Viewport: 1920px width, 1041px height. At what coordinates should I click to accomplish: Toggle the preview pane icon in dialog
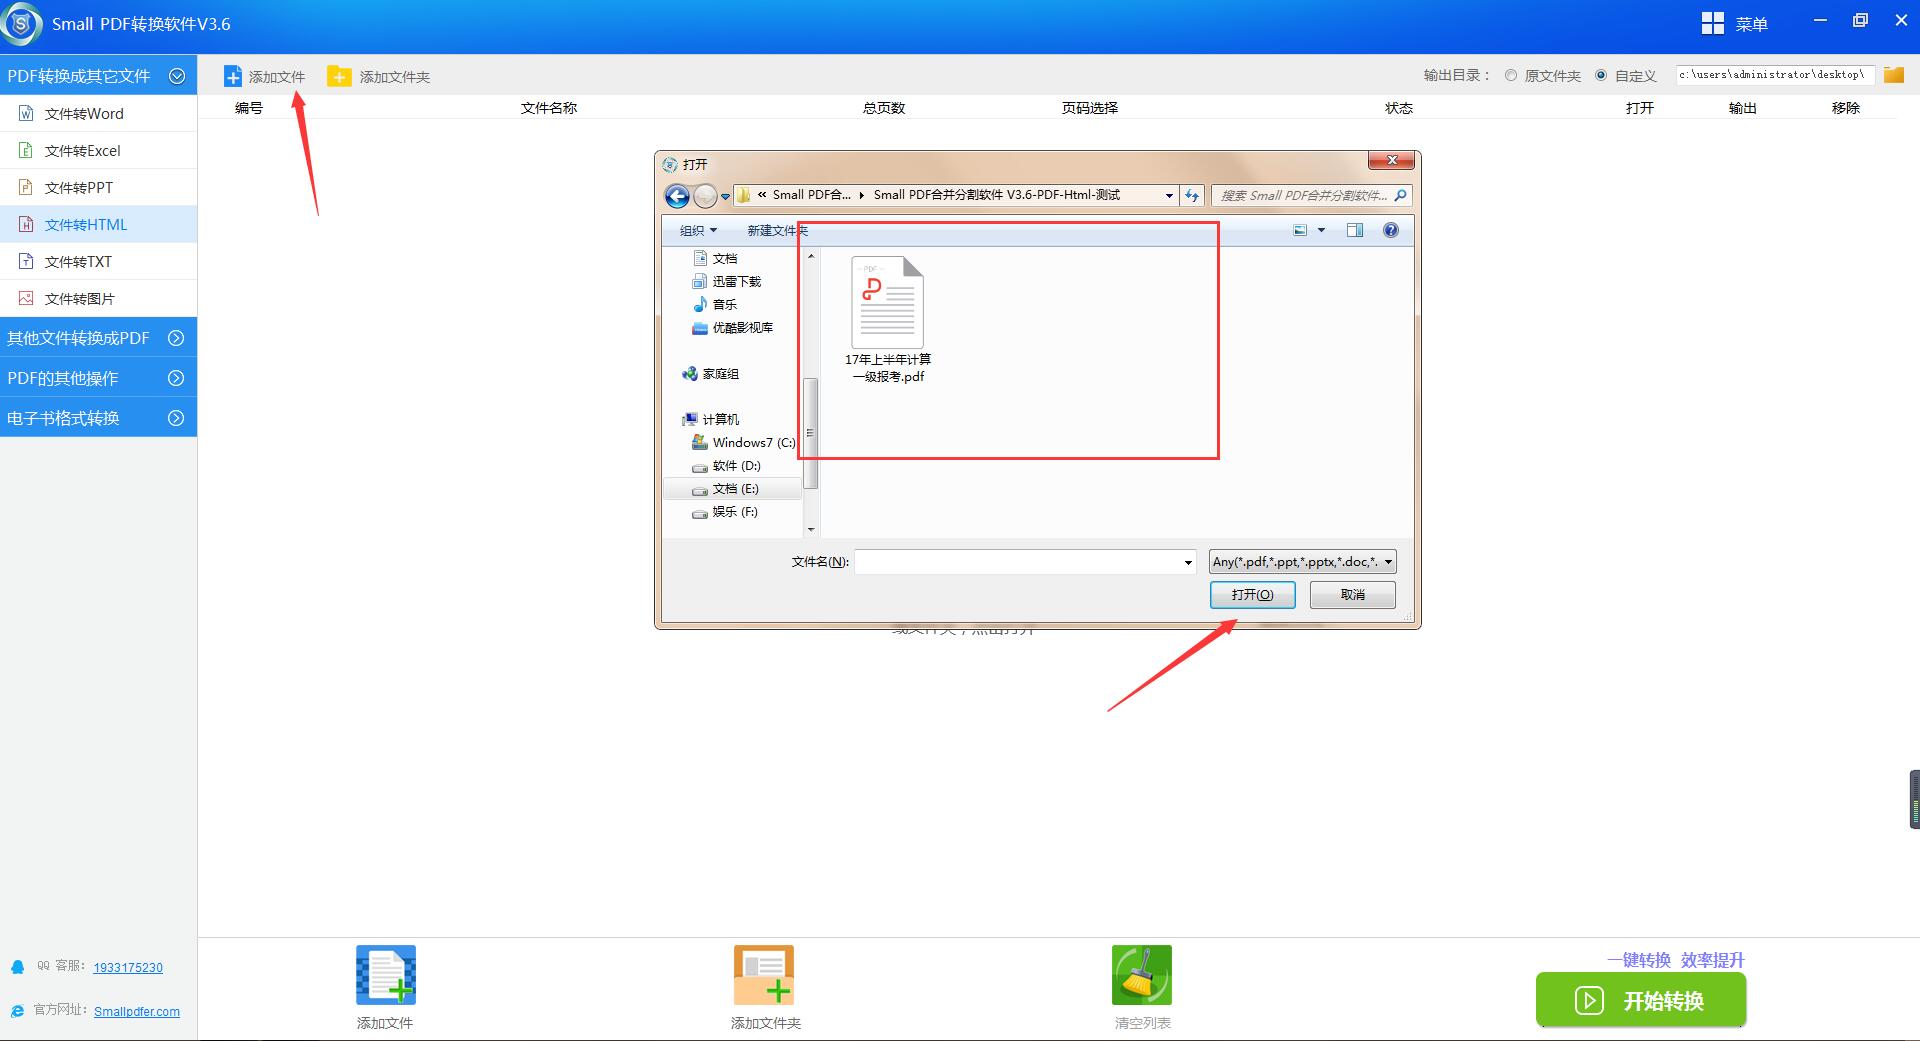point(1355,231)
